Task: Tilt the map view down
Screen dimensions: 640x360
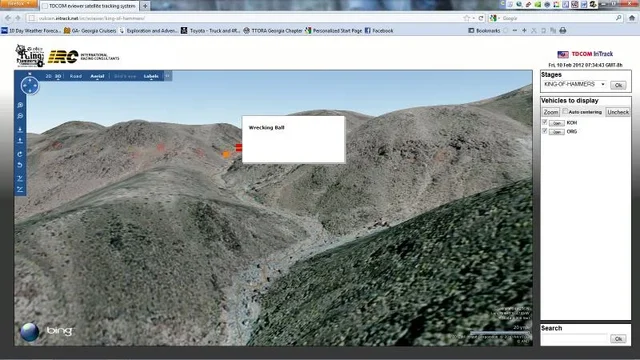Action: click(x=20, y=189)
